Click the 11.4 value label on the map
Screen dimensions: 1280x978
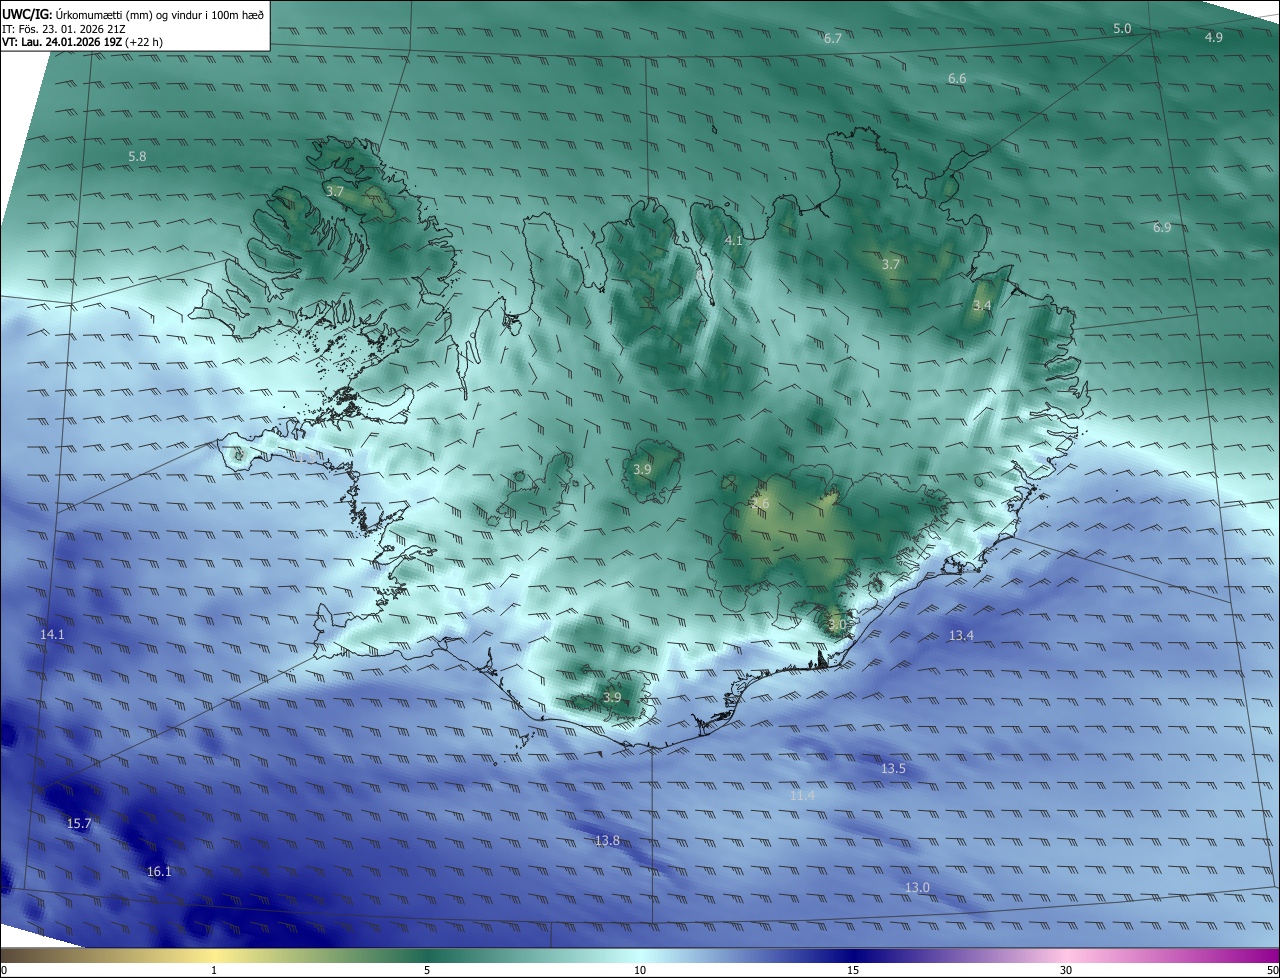tap(802, 796)
